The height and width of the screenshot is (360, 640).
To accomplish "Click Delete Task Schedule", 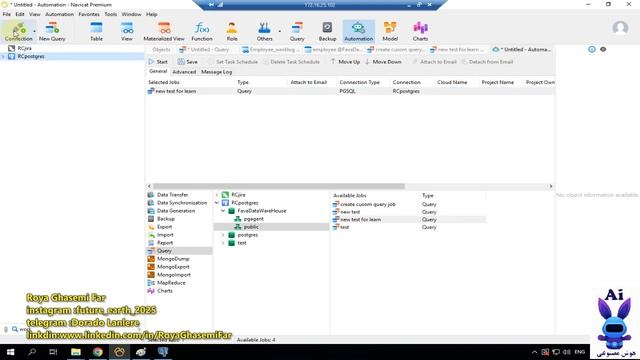I will tap(291, 62).
